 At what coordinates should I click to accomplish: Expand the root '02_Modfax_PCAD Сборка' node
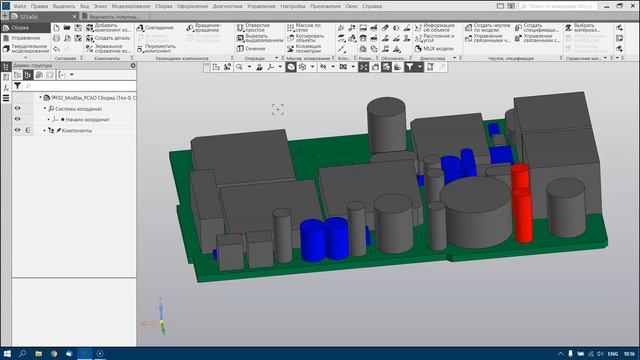pyautogui.click(x=40, y=98)
